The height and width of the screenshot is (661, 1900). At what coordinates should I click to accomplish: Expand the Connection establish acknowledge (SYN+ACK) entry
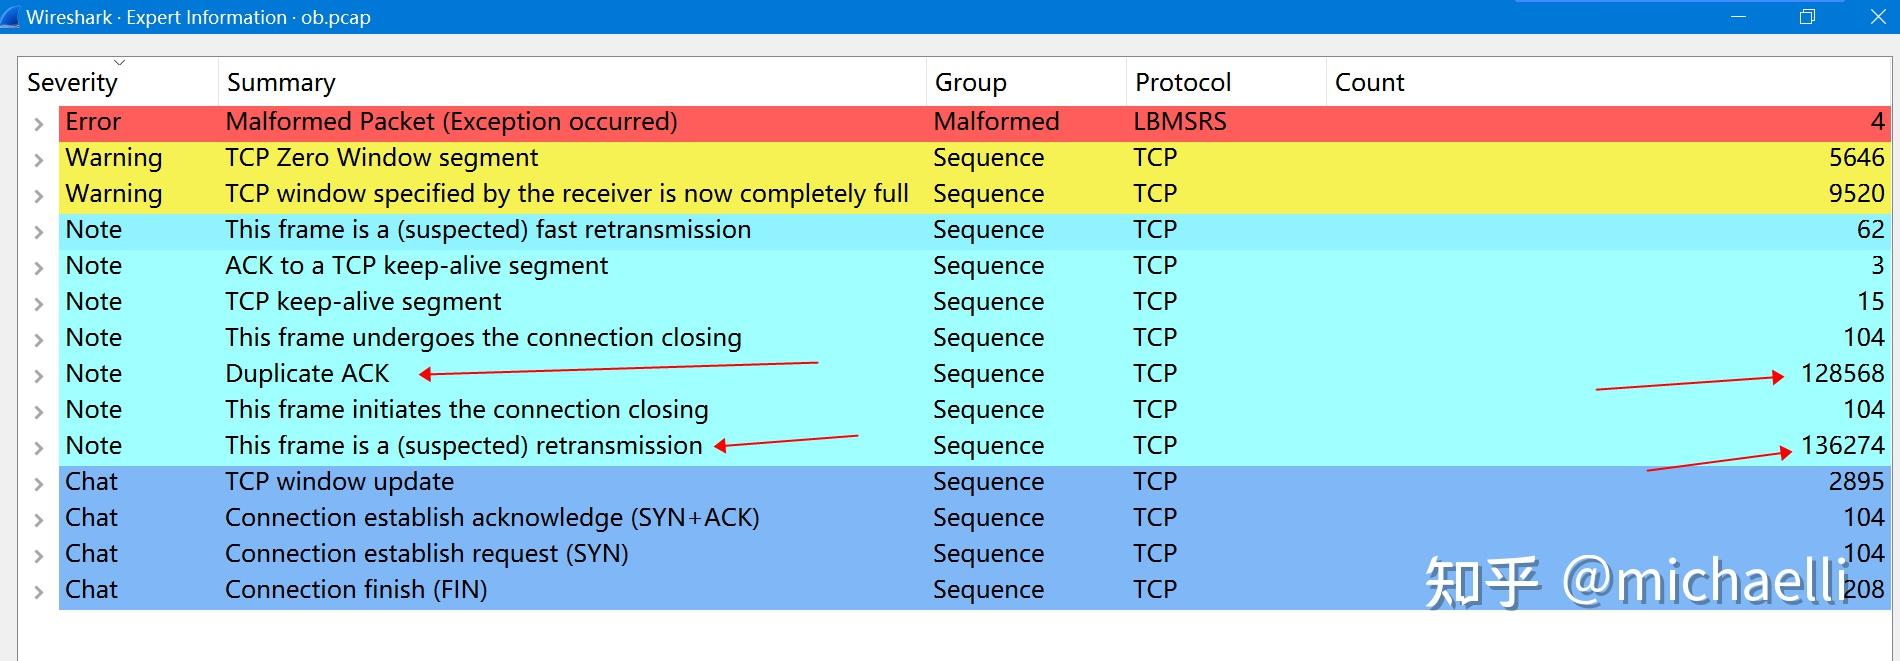pyautogui.click(x=38, y=517)
